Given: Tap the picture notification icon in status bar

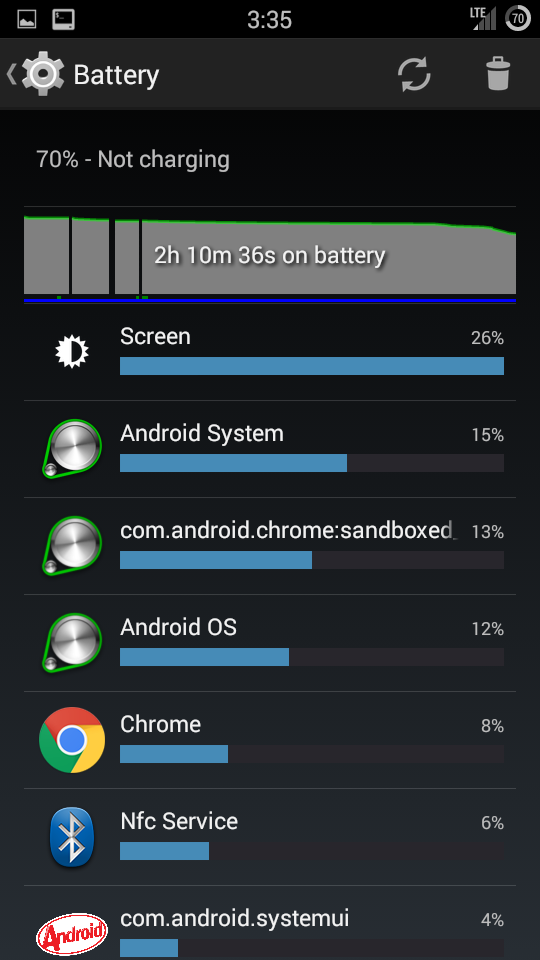Looking at the screenshot, I should tap(27, 20).
